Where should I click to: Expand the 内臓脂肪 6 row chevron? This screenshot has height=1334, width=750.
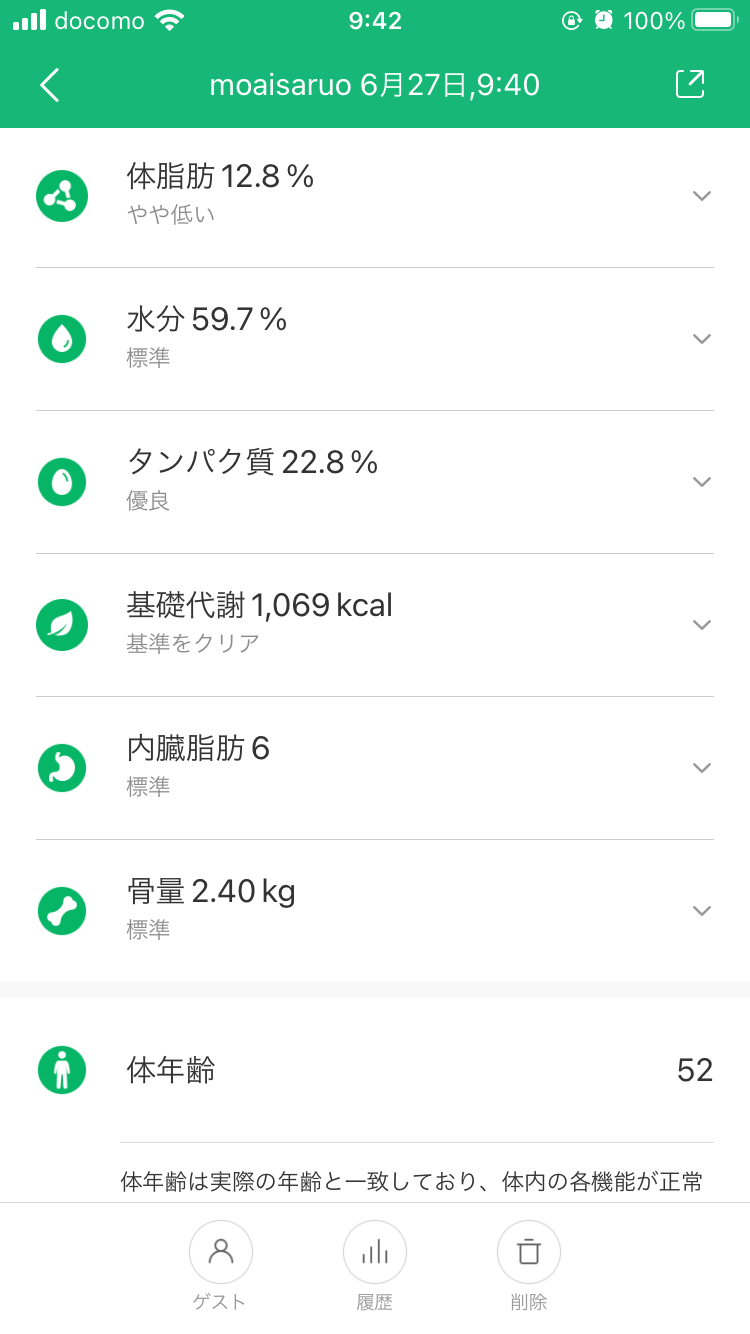(x=702, y=768)
